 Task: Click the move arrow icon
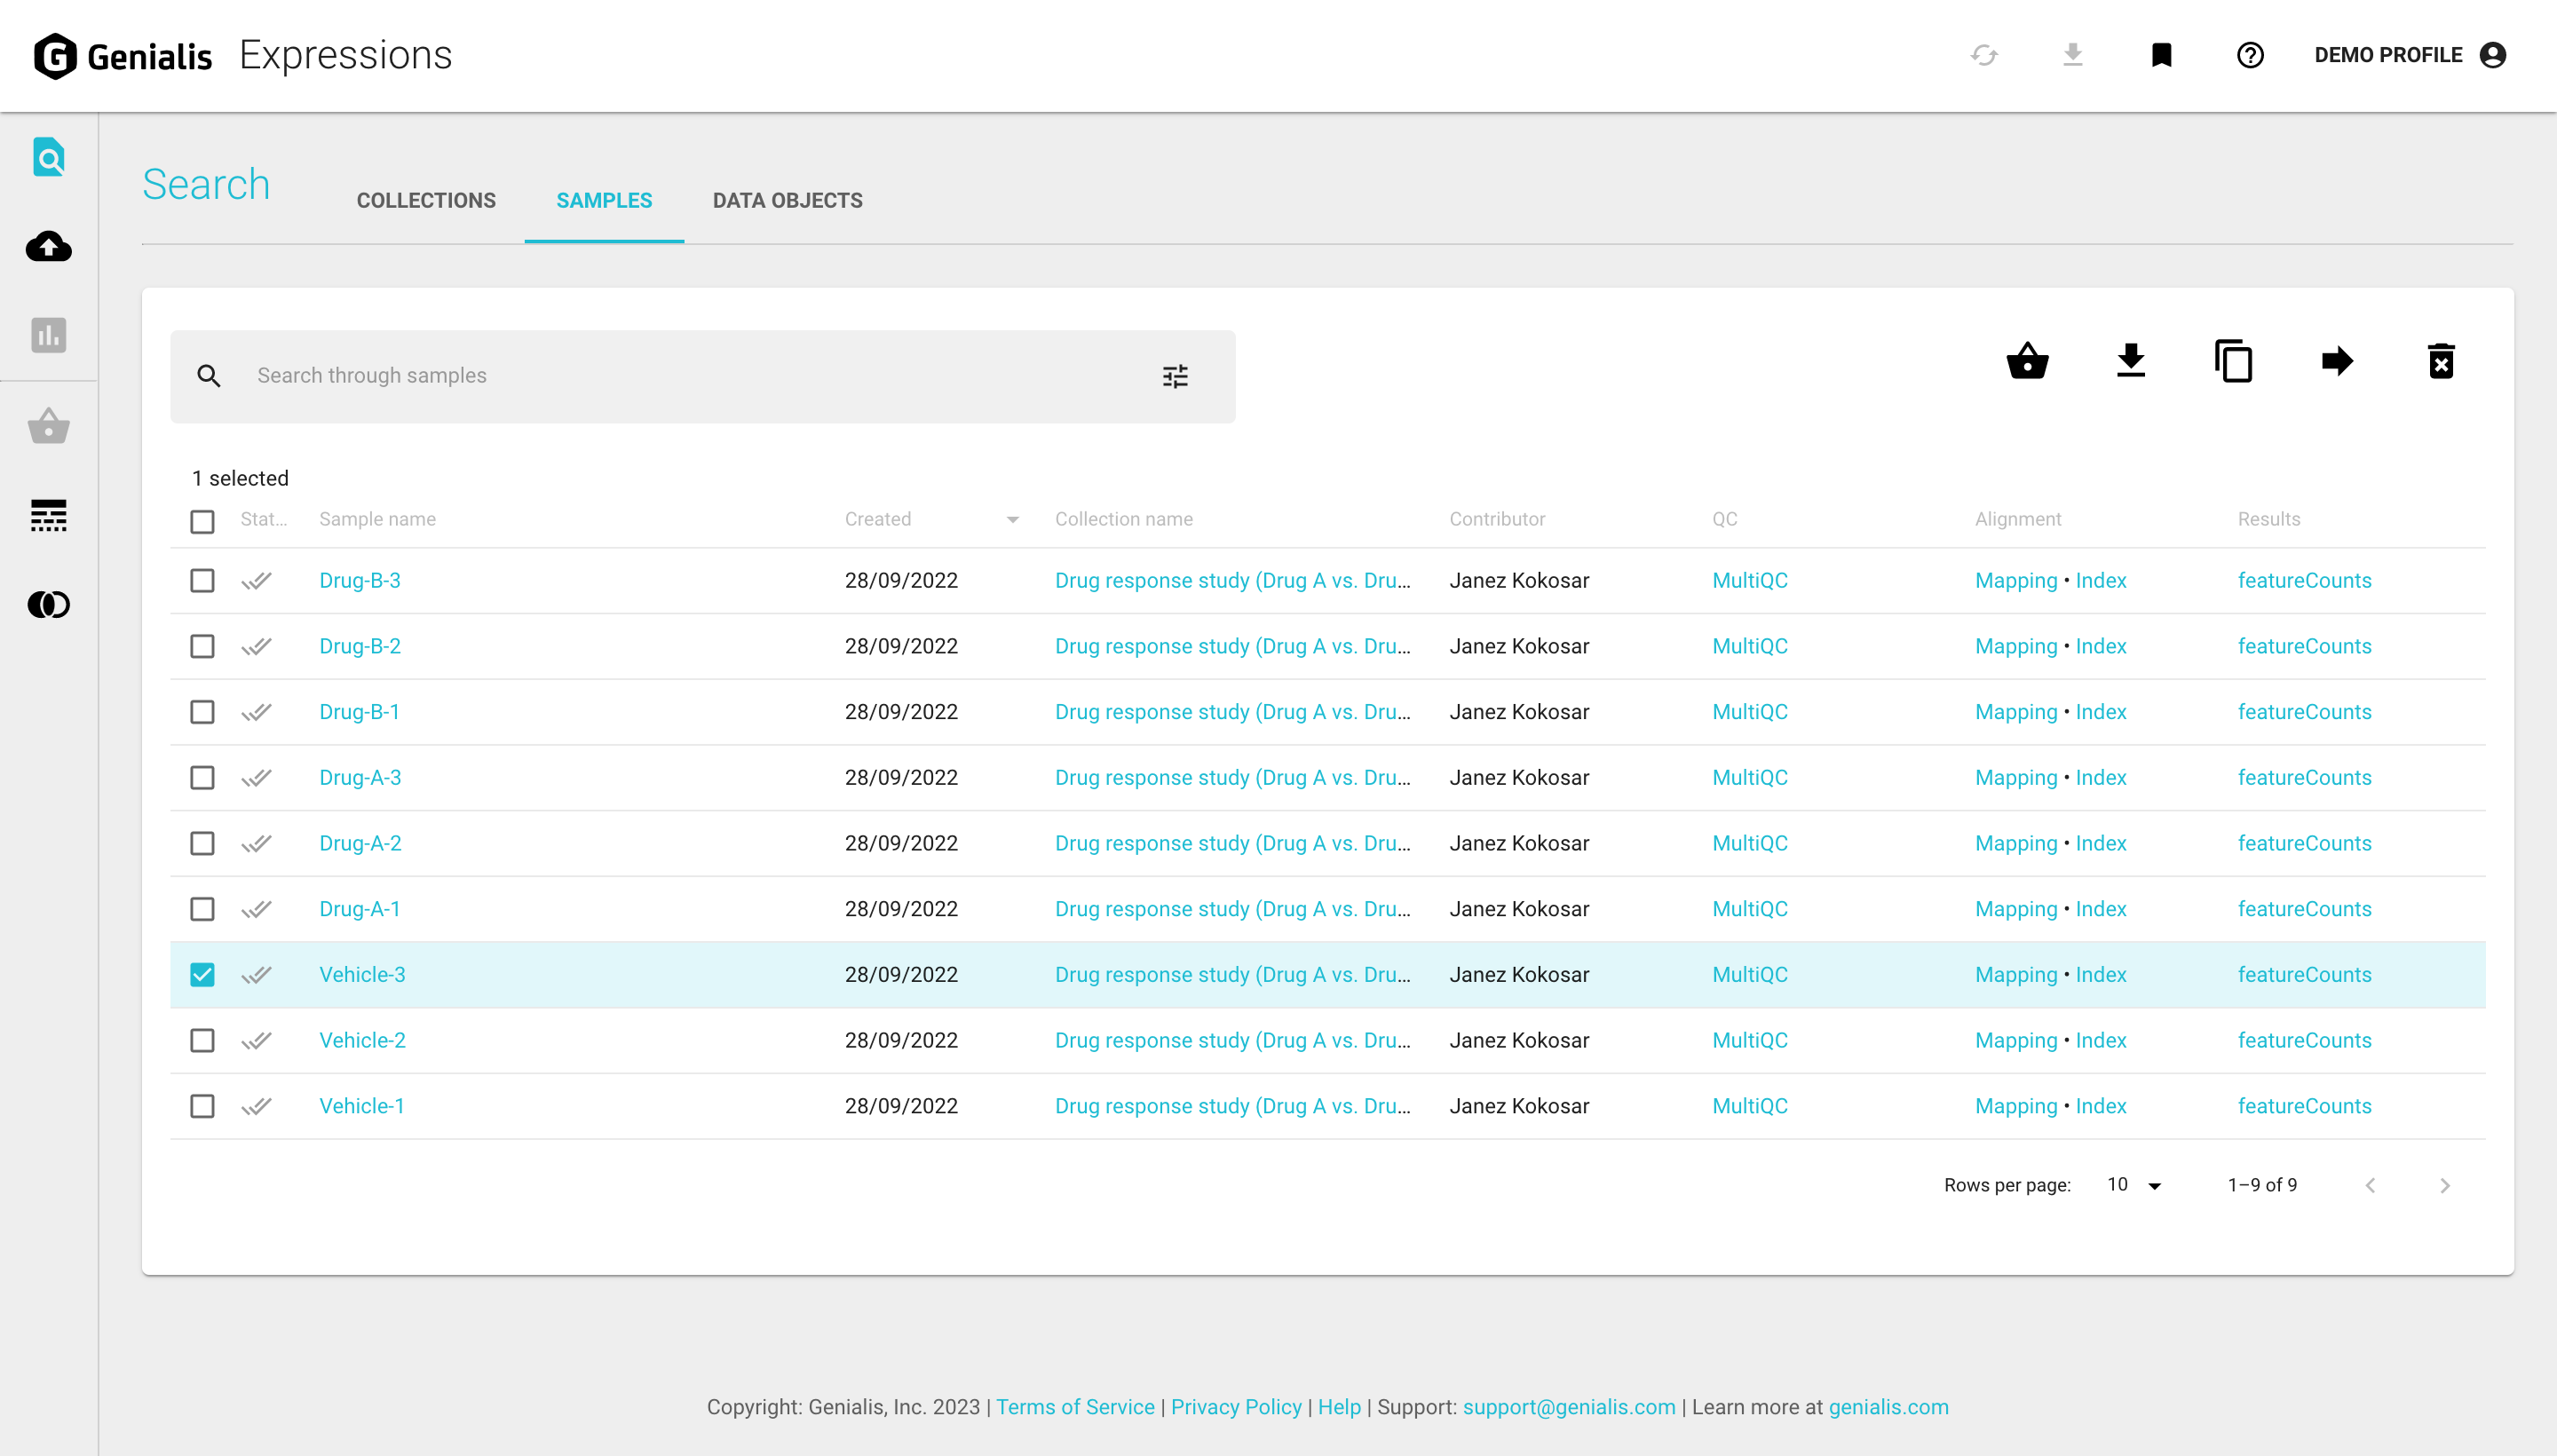pos(2337,361)
